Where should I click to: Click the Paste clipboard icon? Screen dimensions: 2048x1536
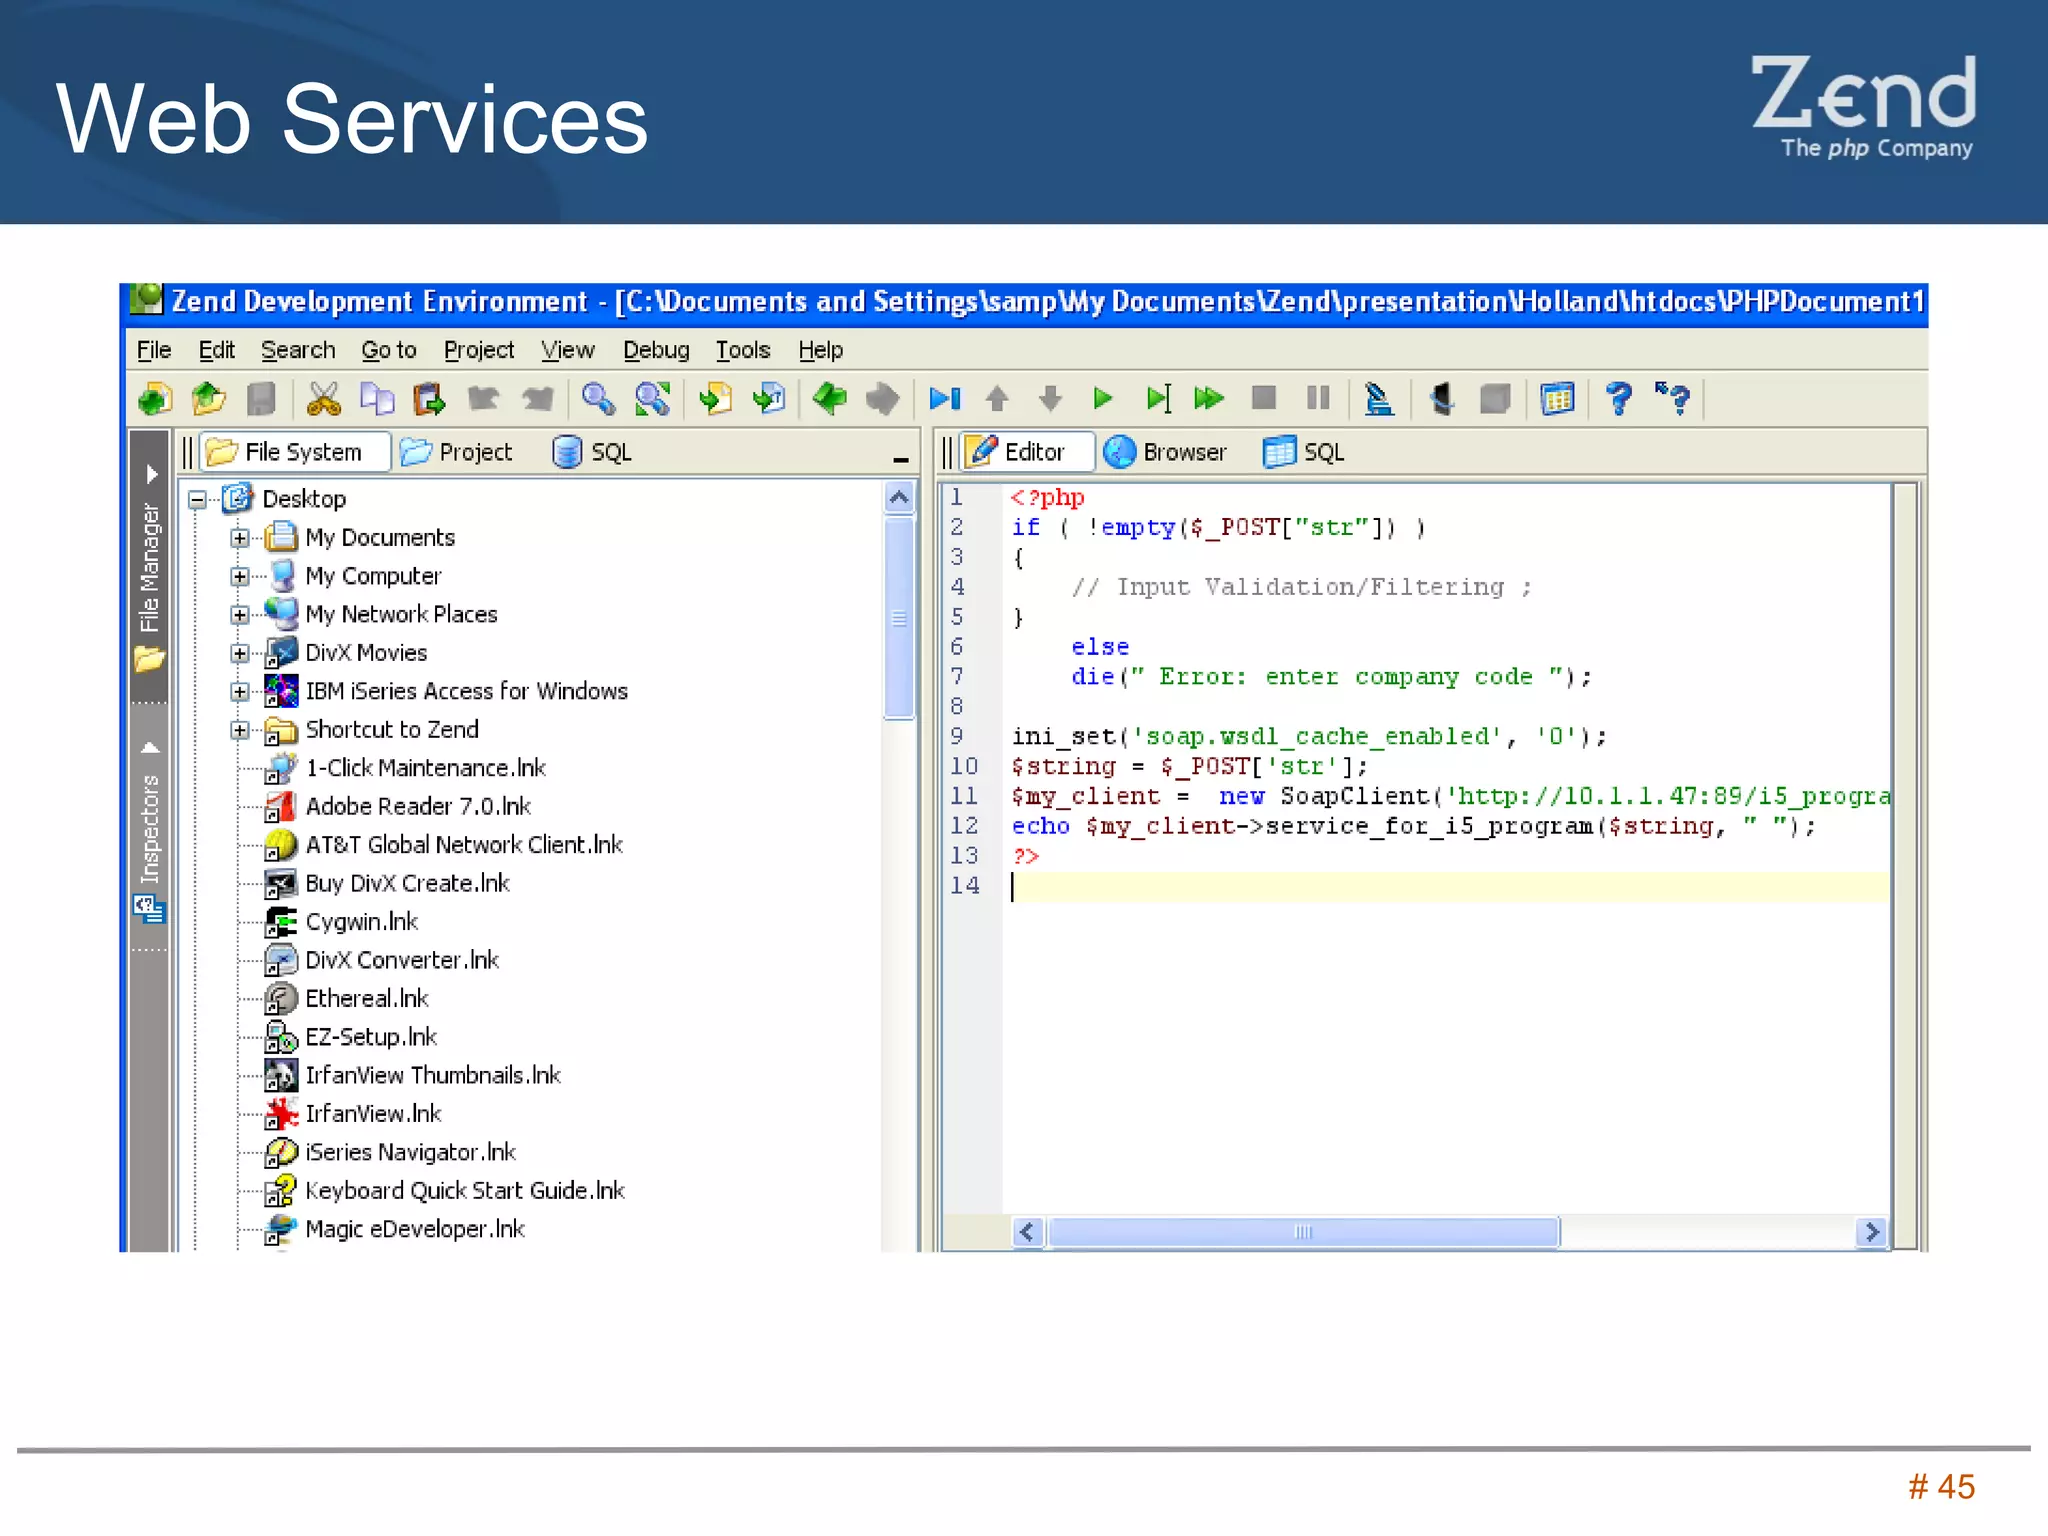click(429, 400)
